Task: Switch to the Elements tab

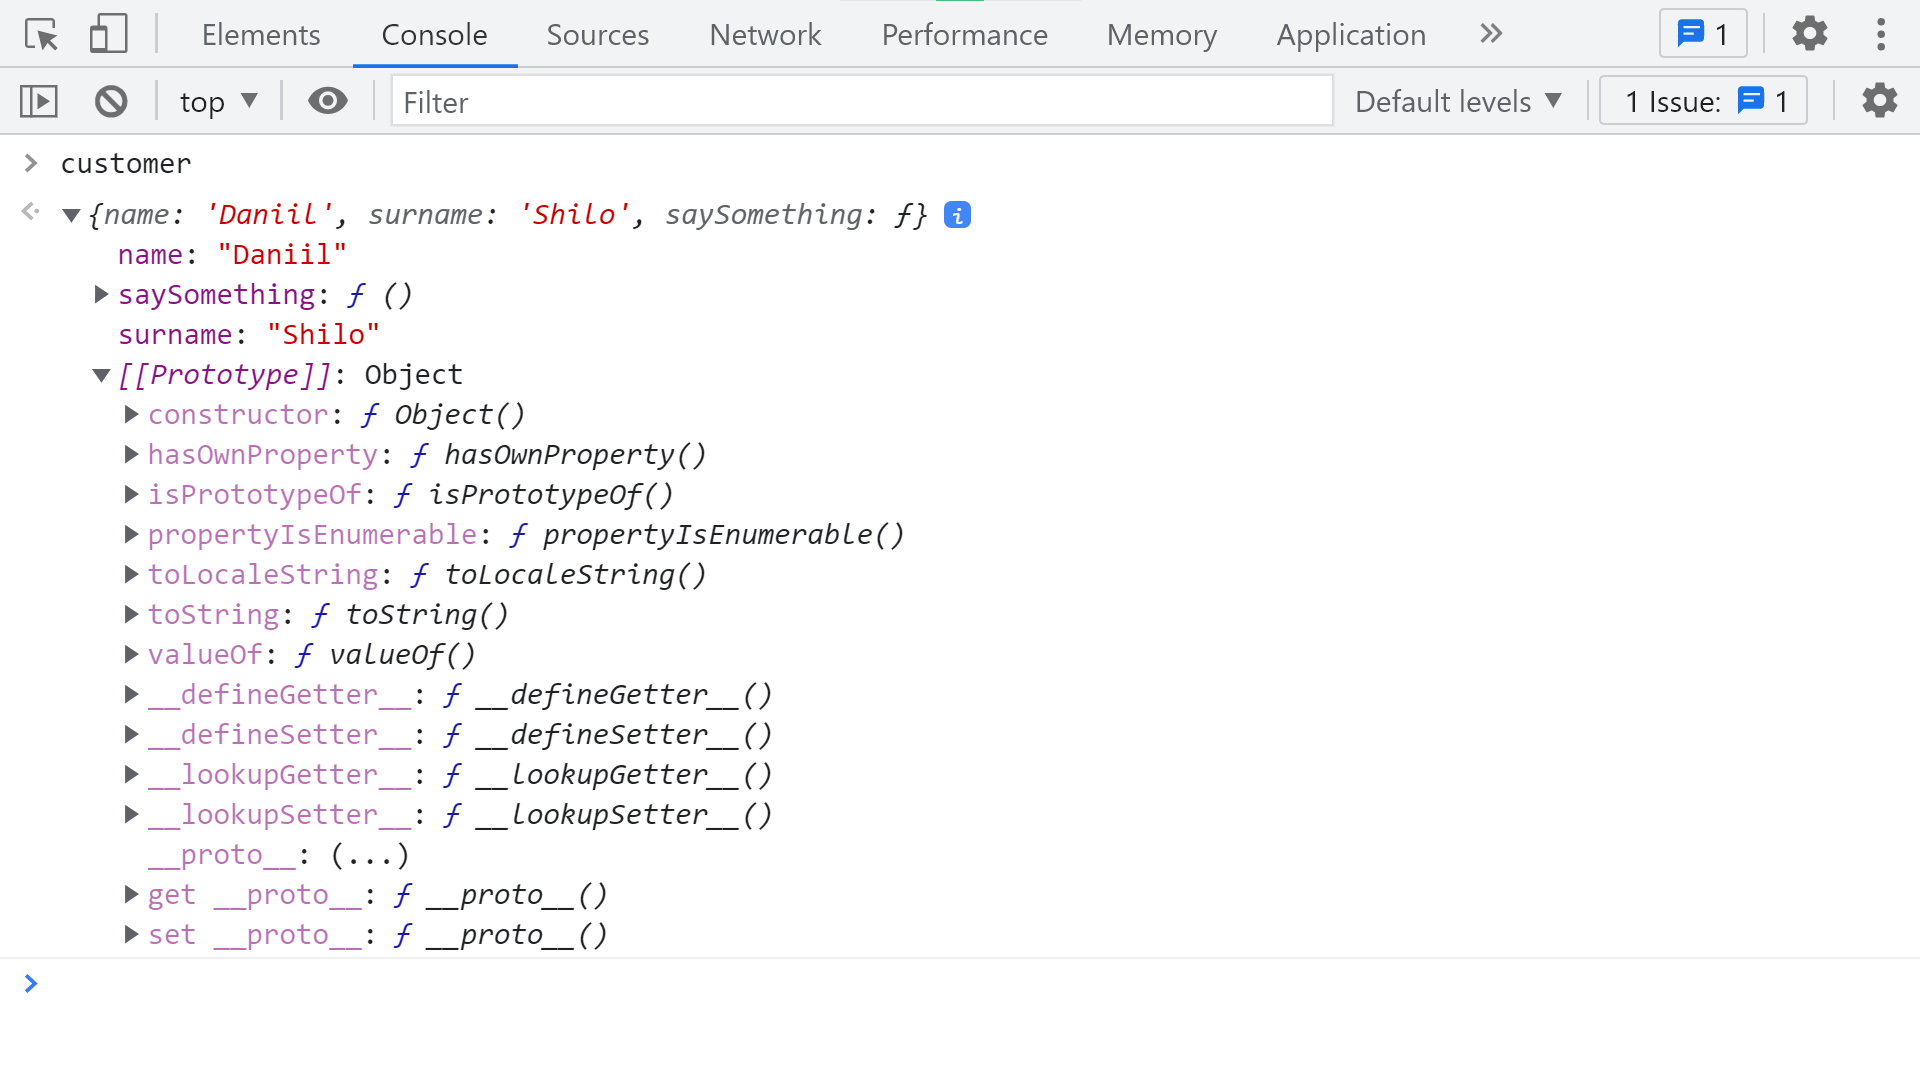Action: [260, 35]
